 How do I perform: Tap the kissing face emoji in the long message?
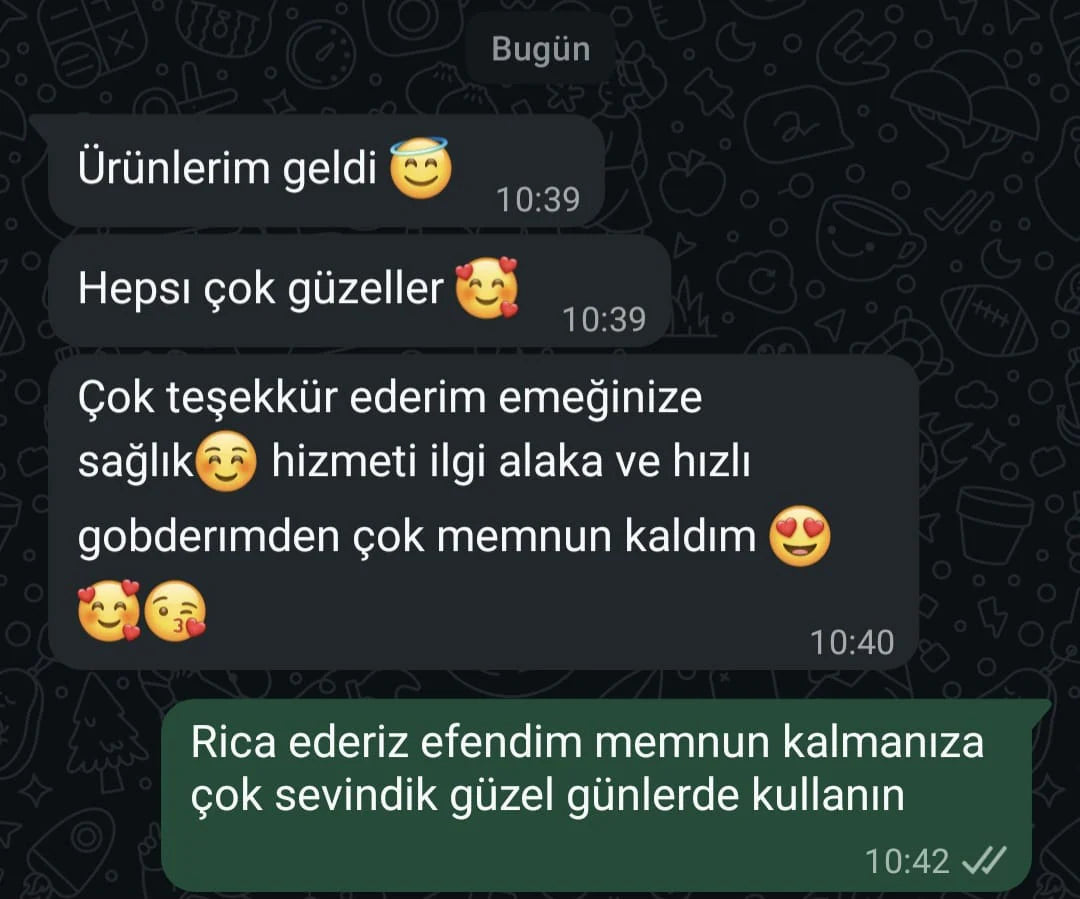[x=176, y=612]
